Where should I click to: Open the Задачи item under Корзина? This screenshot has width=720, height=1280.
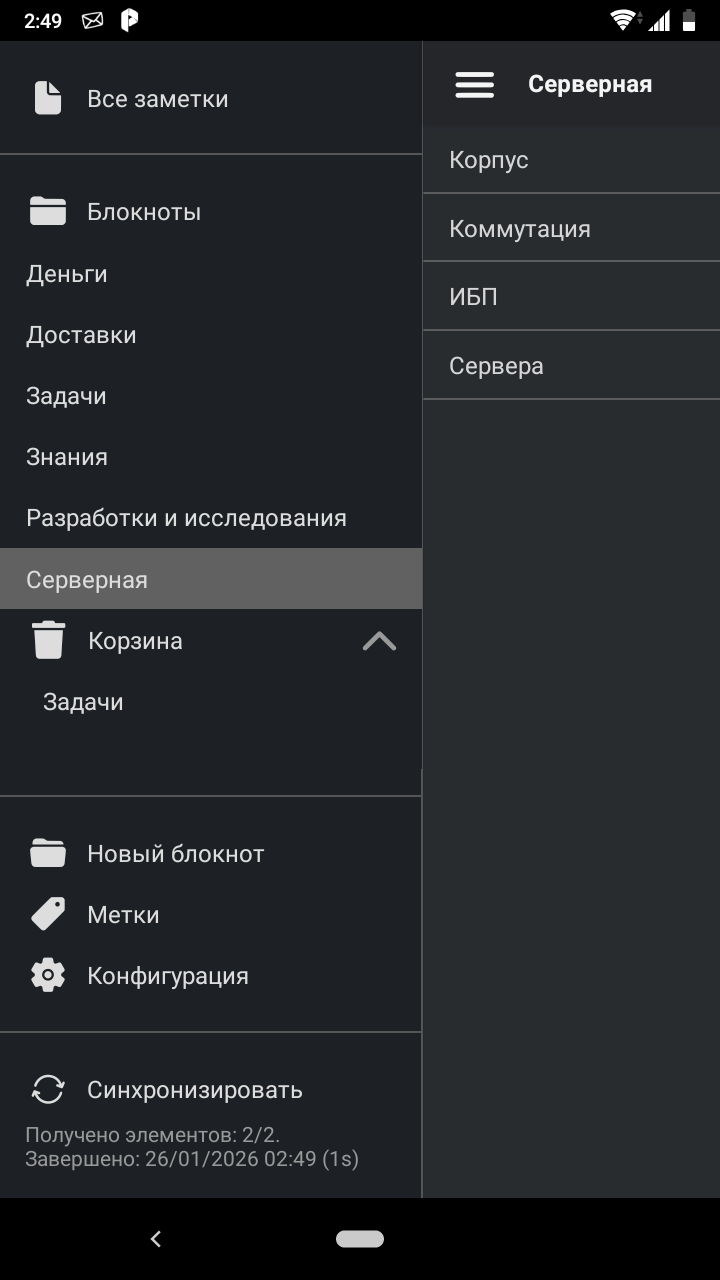tap(83, 702)
